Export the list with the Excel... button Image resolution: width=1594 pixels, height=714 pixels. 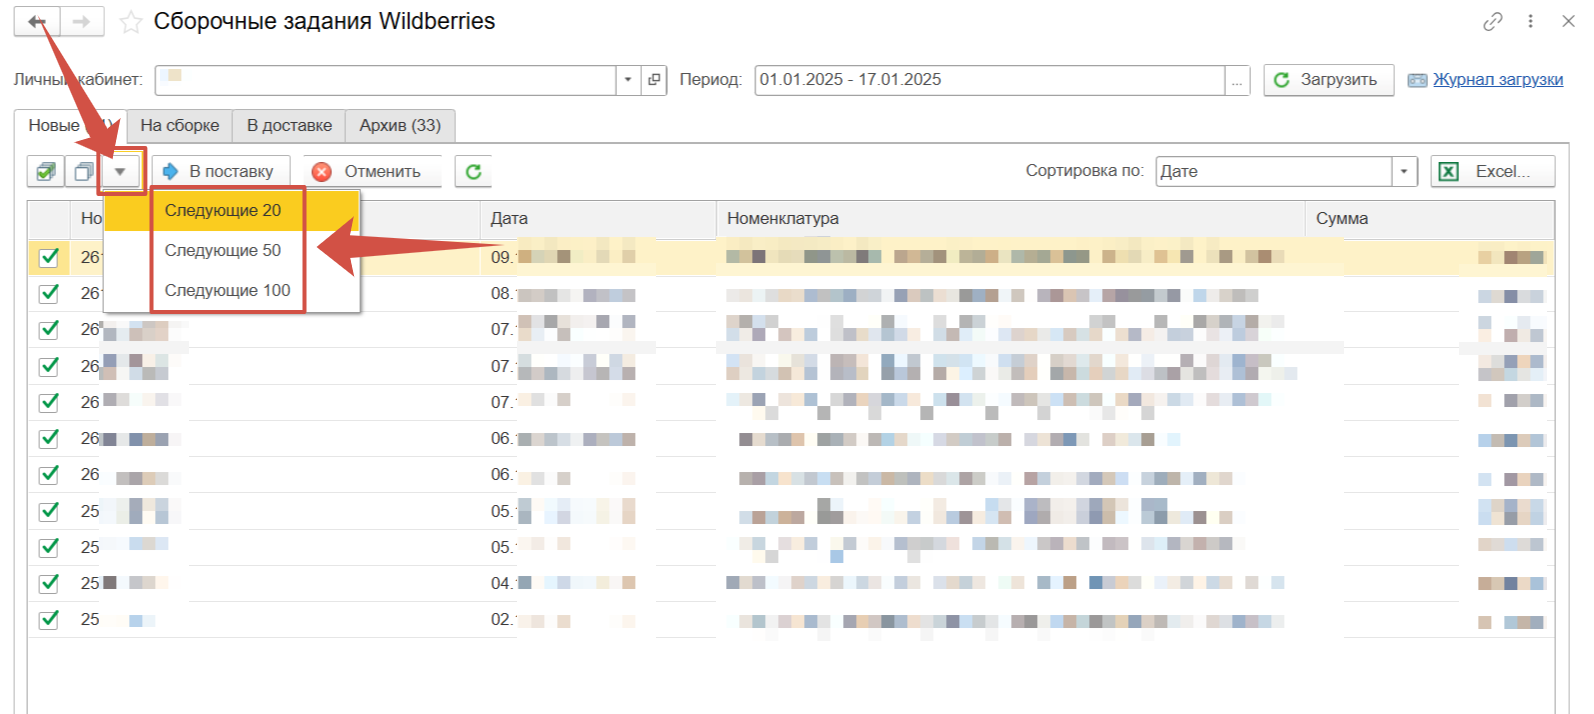coord(1492,172)
